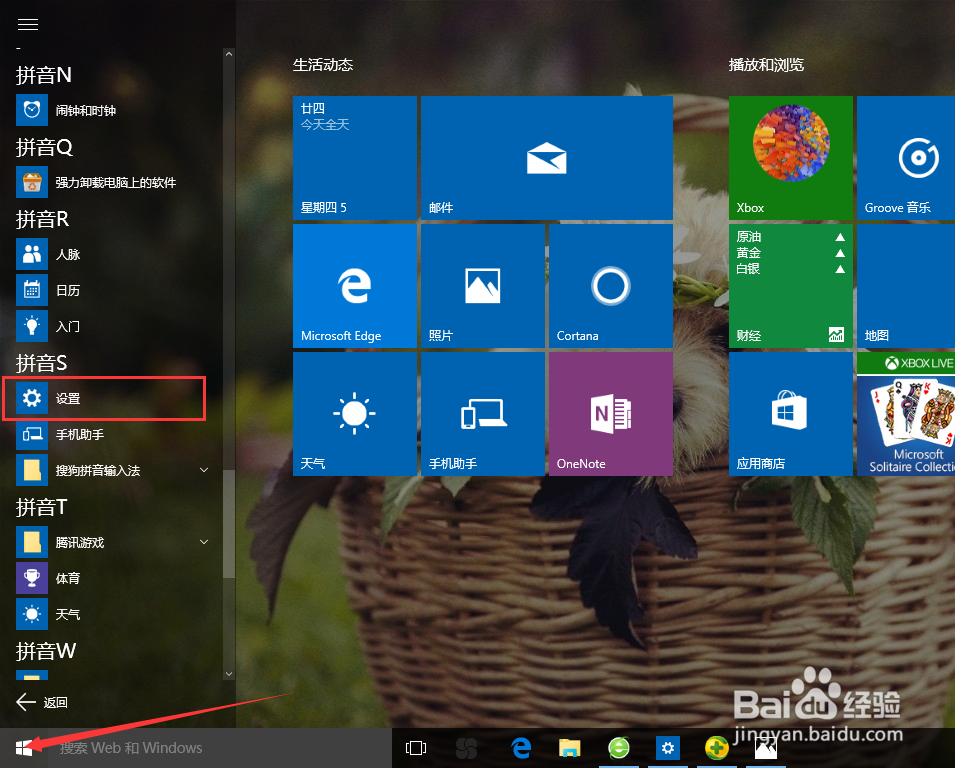Jump via 拼音N letter header

point(44,75)
